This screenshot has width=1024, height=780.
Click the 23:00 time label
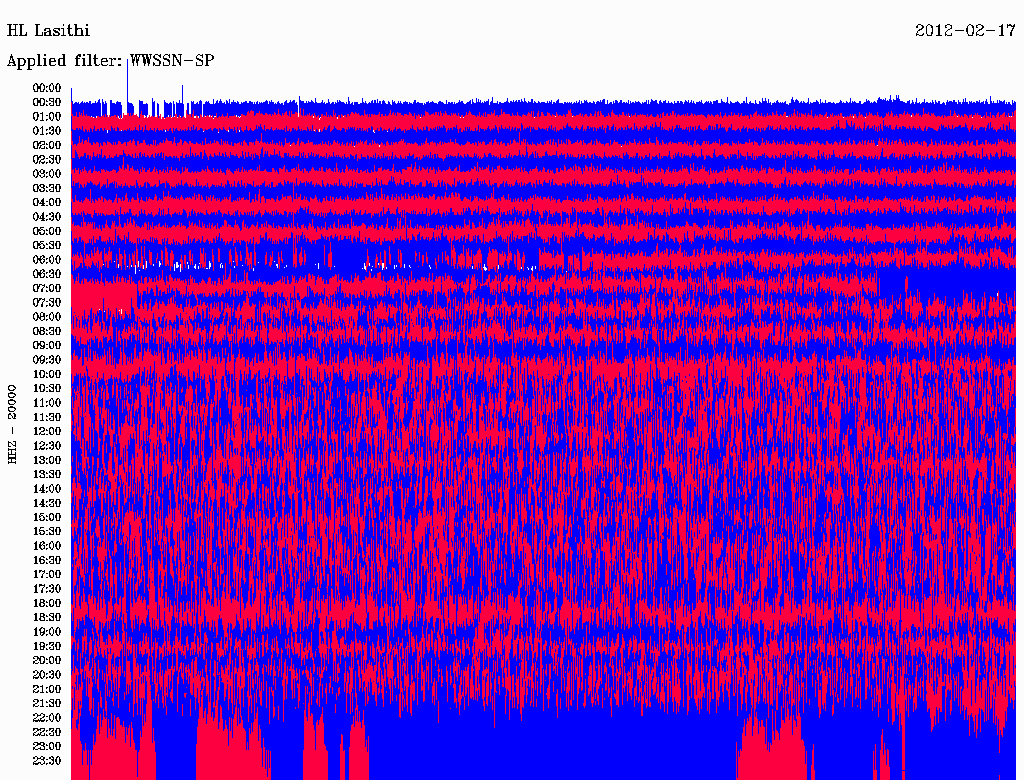(47, 746)
